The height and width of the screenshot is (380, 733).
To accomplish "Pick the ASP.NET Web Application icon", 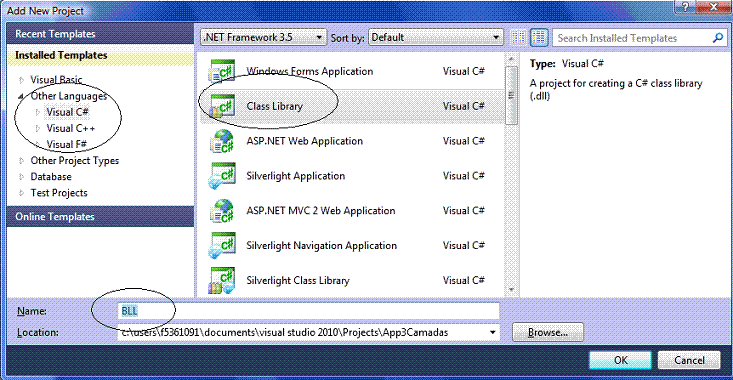I will [x=222, y=141].
